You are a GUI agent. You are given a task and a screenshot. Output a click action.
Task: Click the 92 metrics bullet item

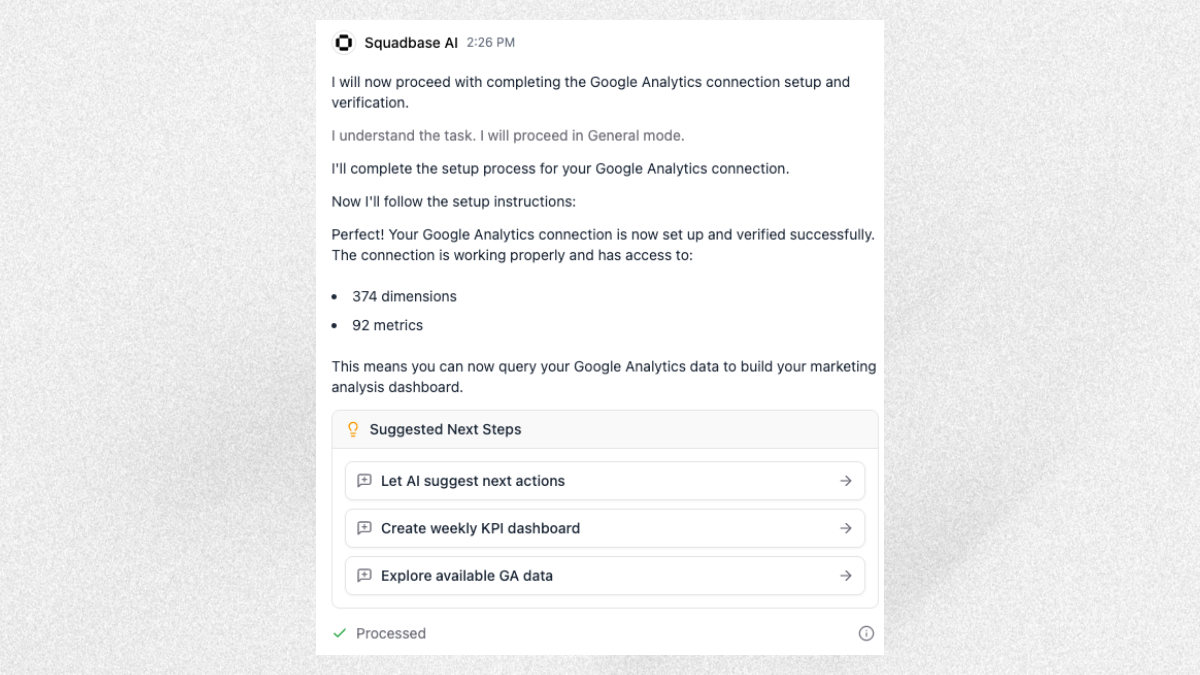pyautogui.click(x=387, y=325)
